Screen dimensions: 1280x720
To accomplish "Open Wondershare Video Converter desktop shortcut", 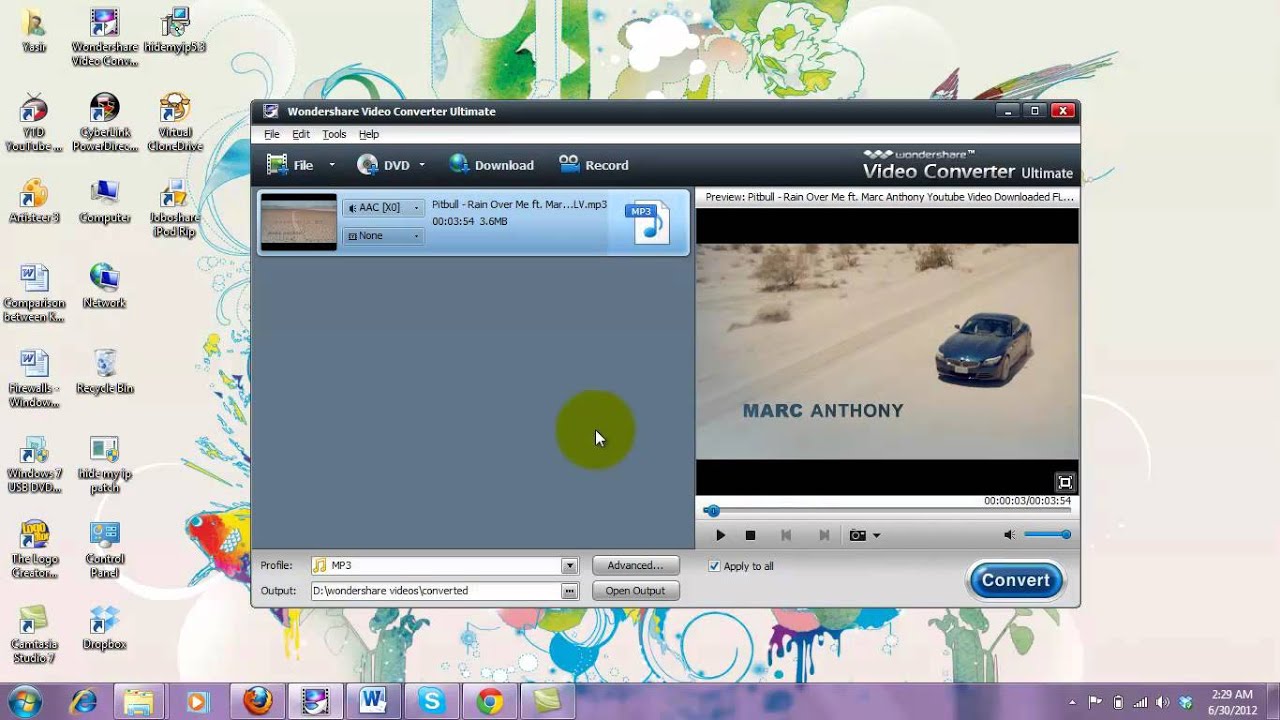I will pos(104,38).
